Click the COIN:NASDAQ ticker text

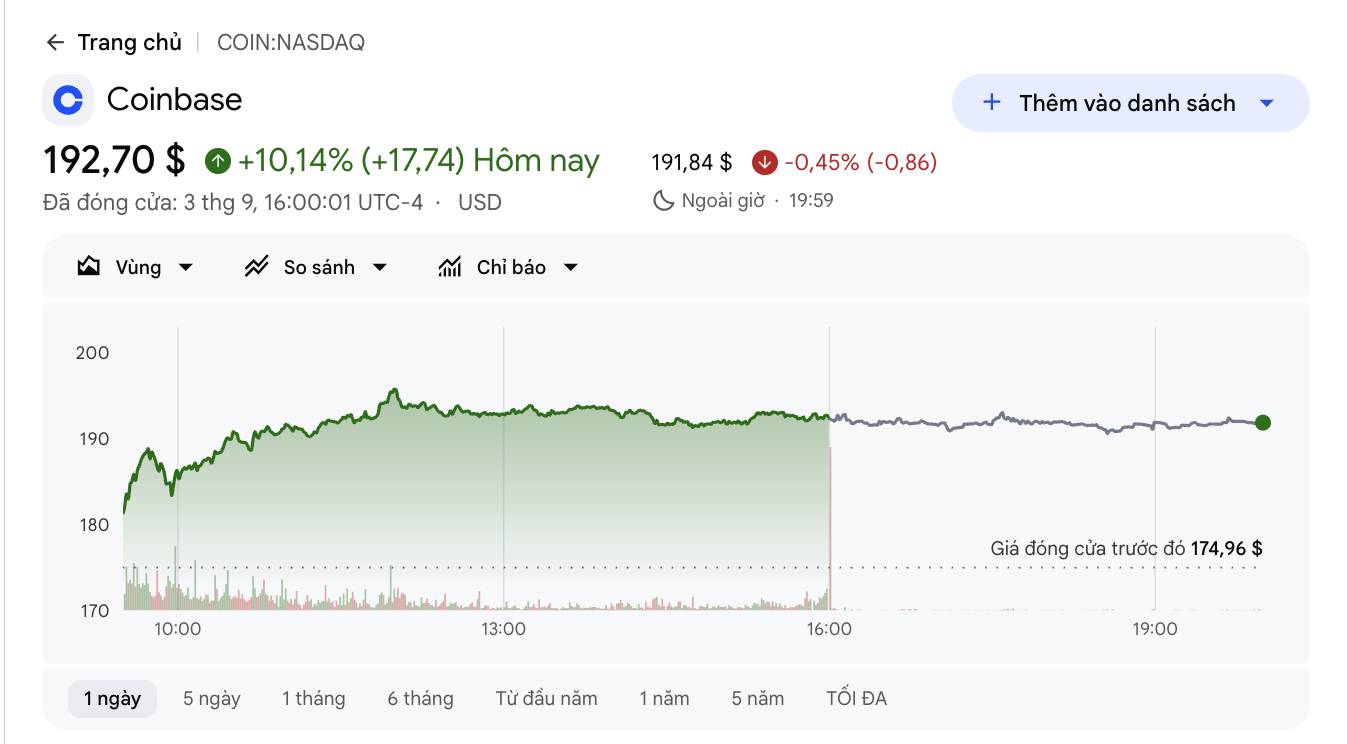[x=291, y=43]
